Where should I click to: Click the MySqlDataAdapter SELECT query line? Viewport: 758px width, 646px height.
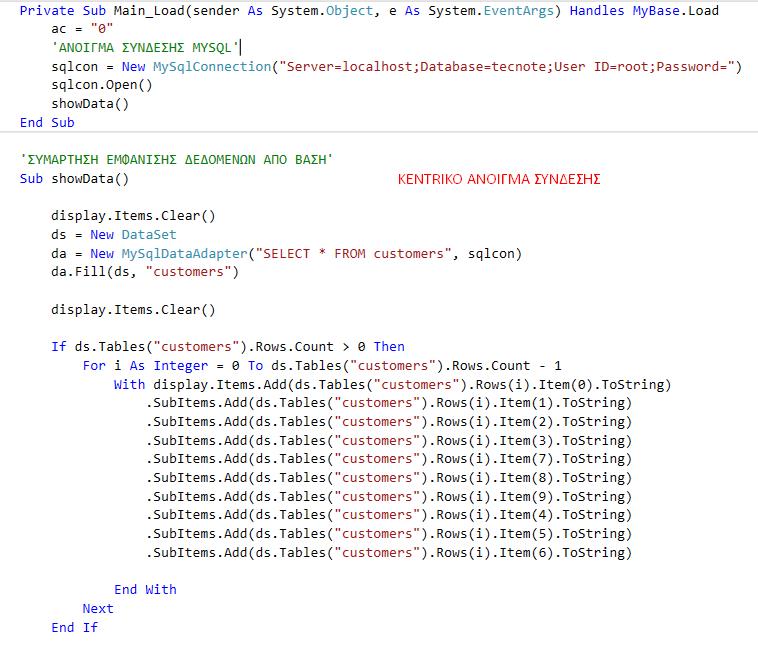pyautogui.click(x=287, y=254)
